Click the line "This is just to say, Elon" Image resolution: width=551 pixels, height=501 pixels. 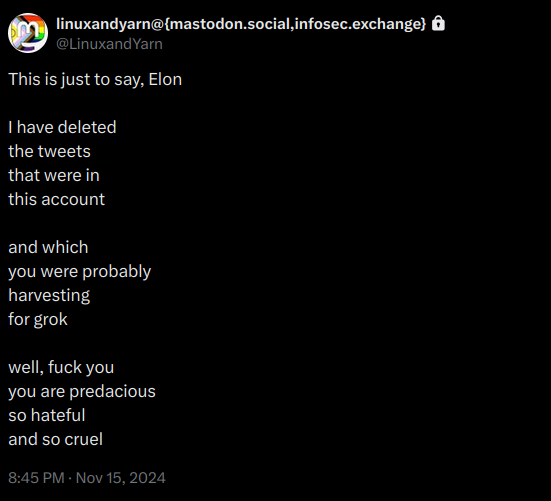95,80
